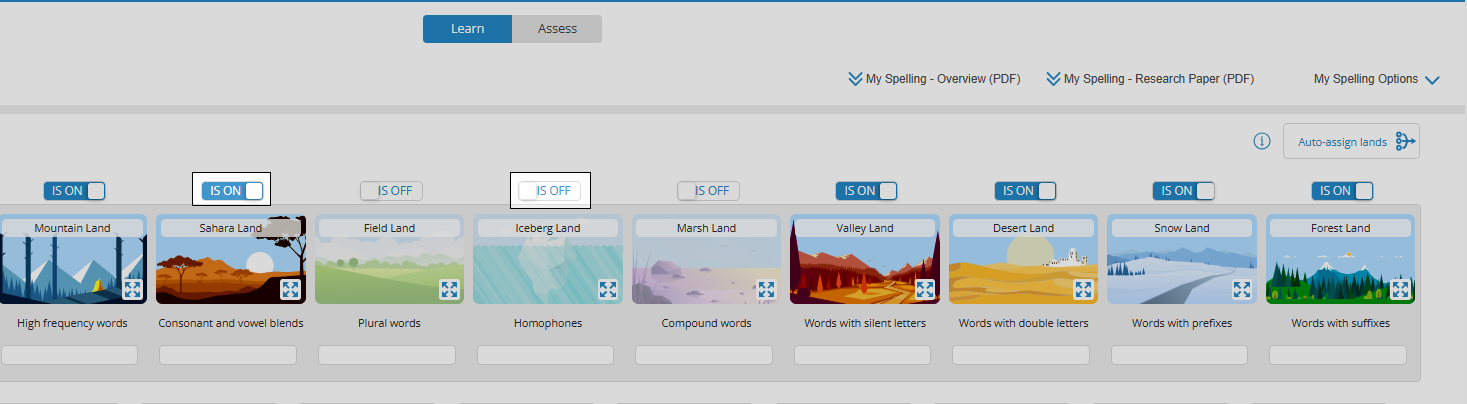This screenshot has height=404, width=1467.
Task: Disable the Forest Land toggle
Action: point(1343,190)
